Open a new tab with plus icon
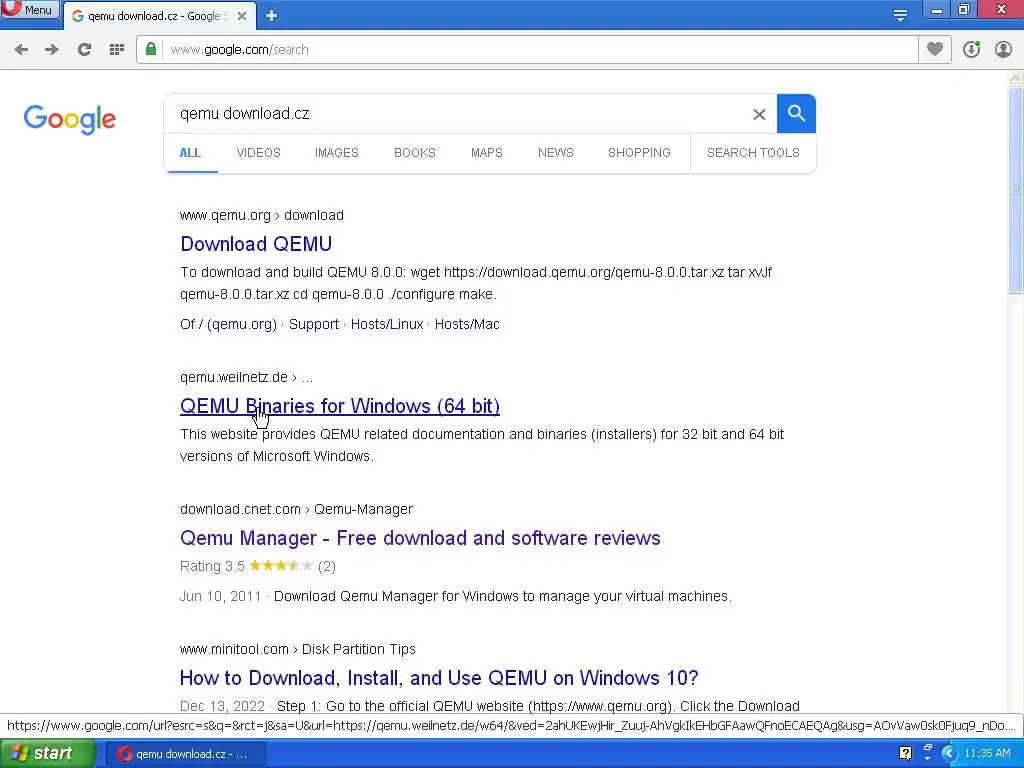 pos(272,16)
